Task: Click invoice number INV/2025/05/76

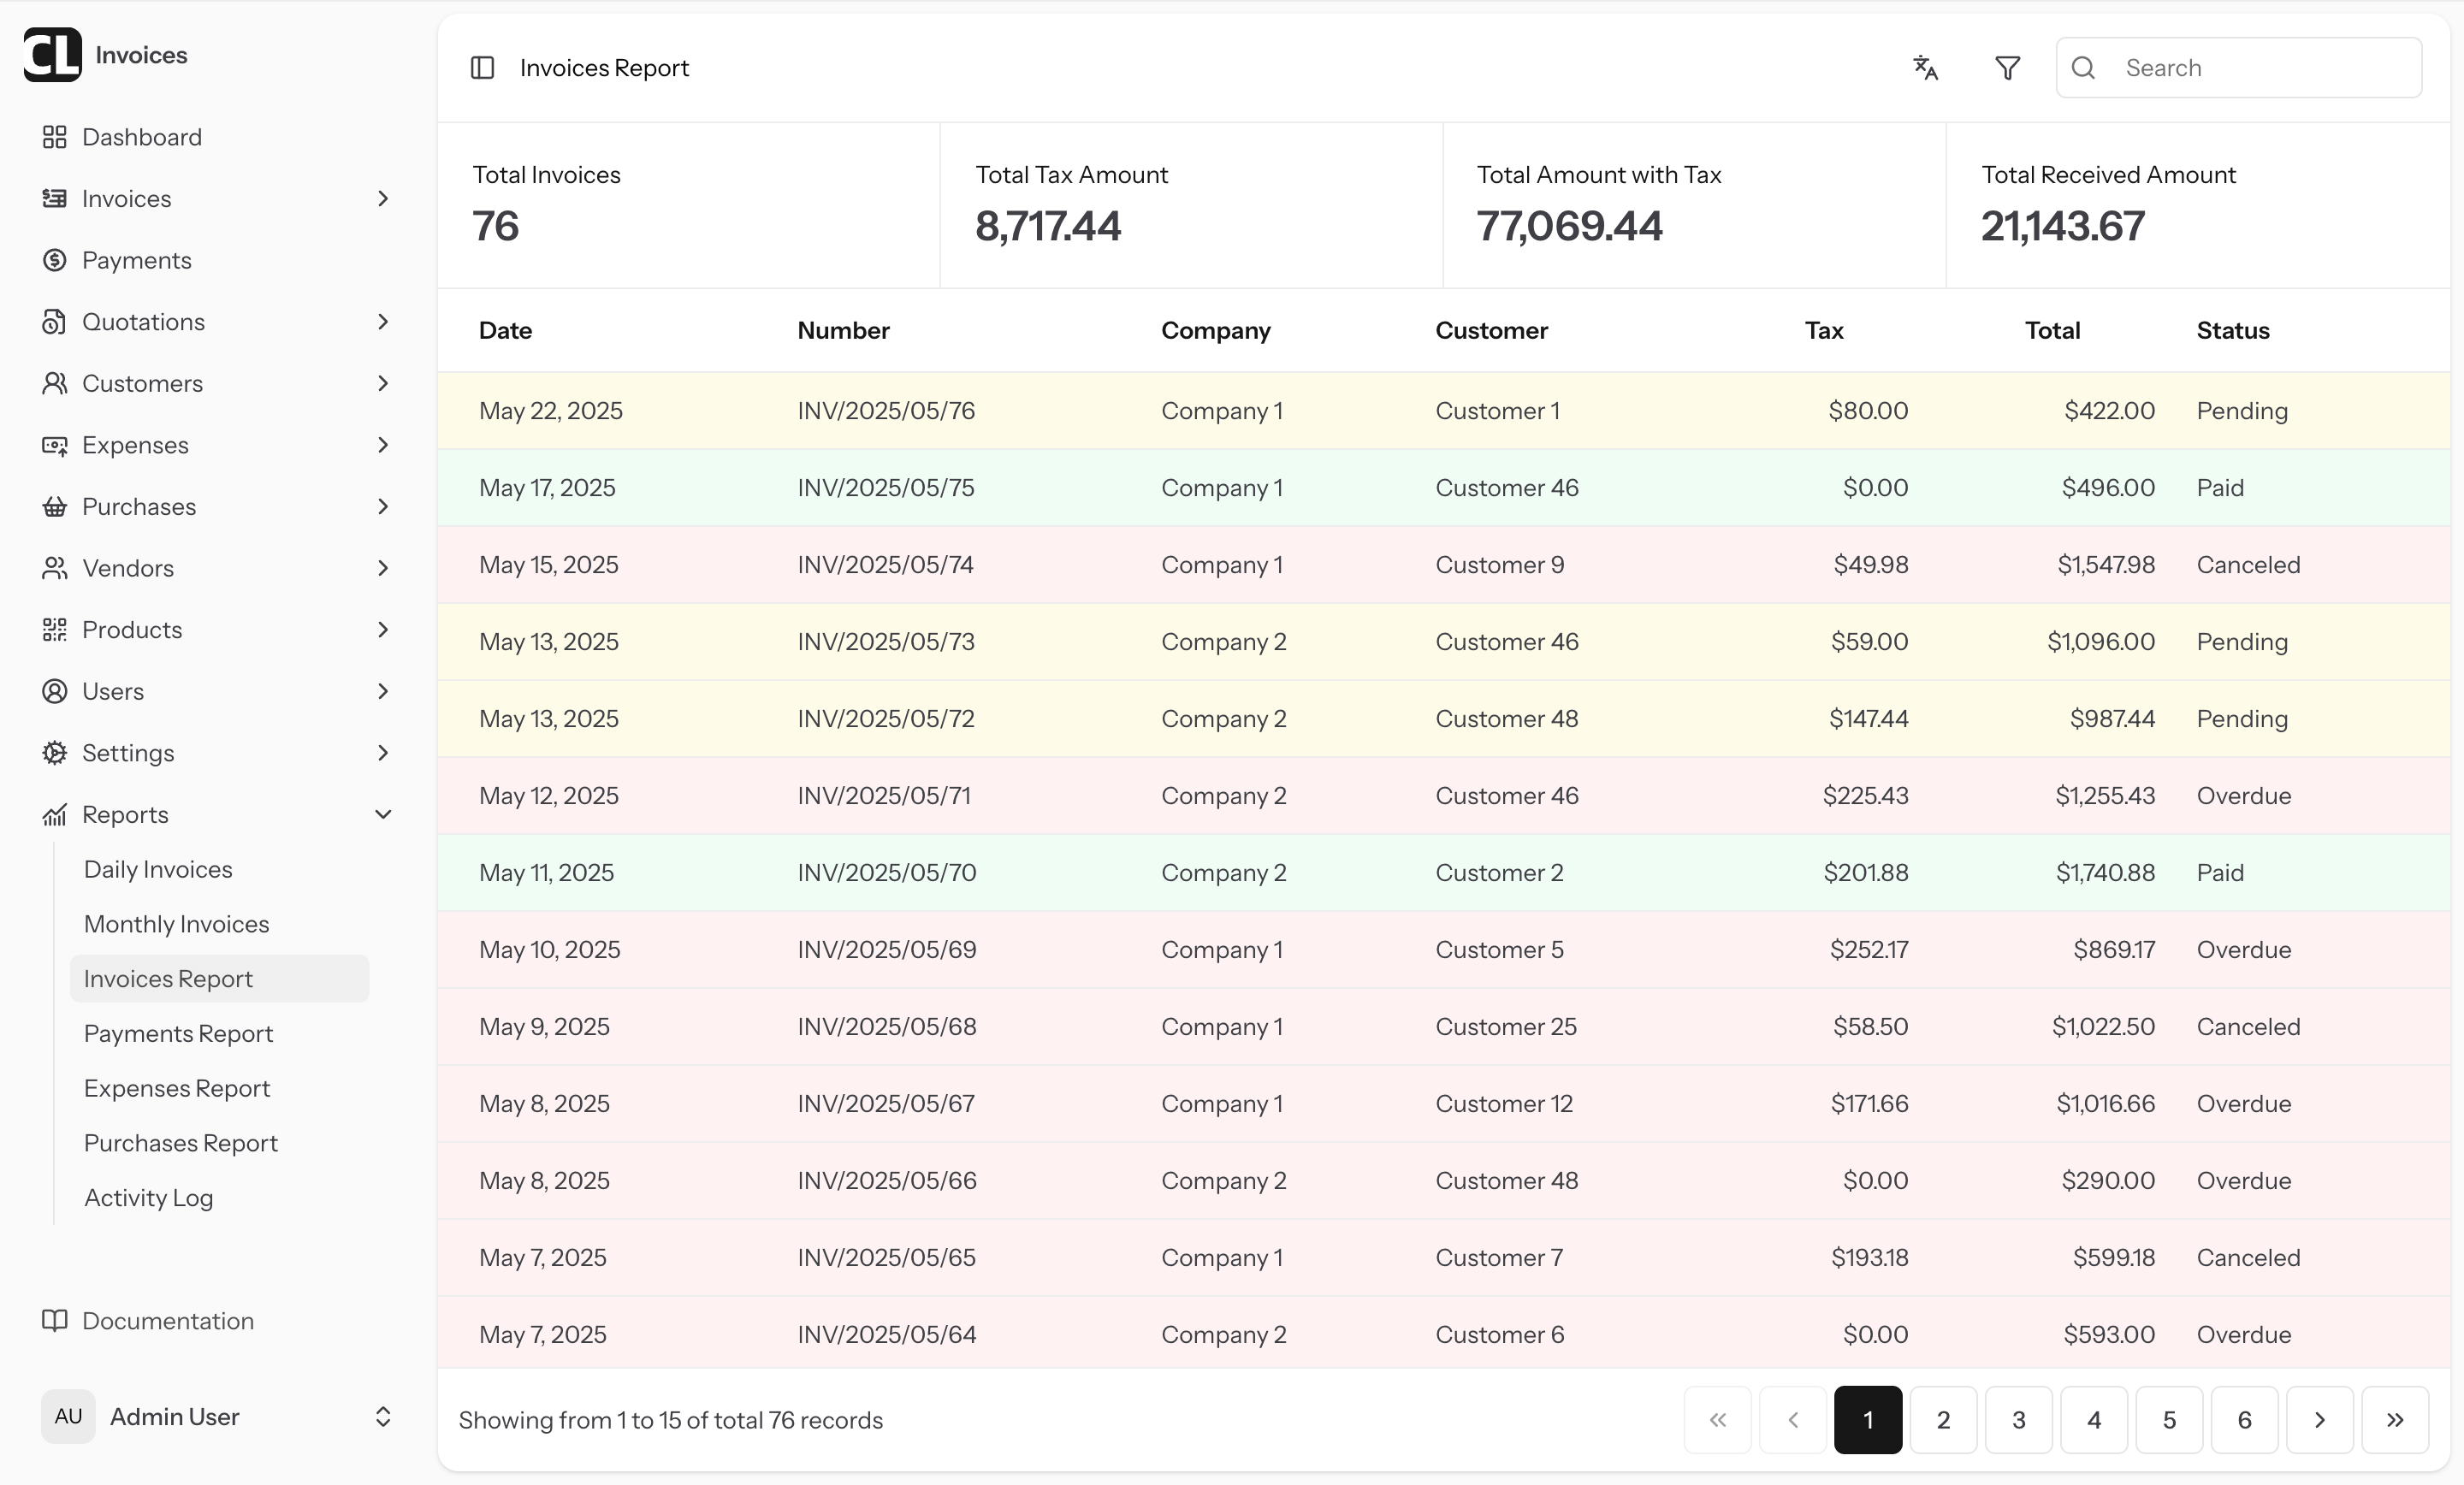Action: point(886,411)
